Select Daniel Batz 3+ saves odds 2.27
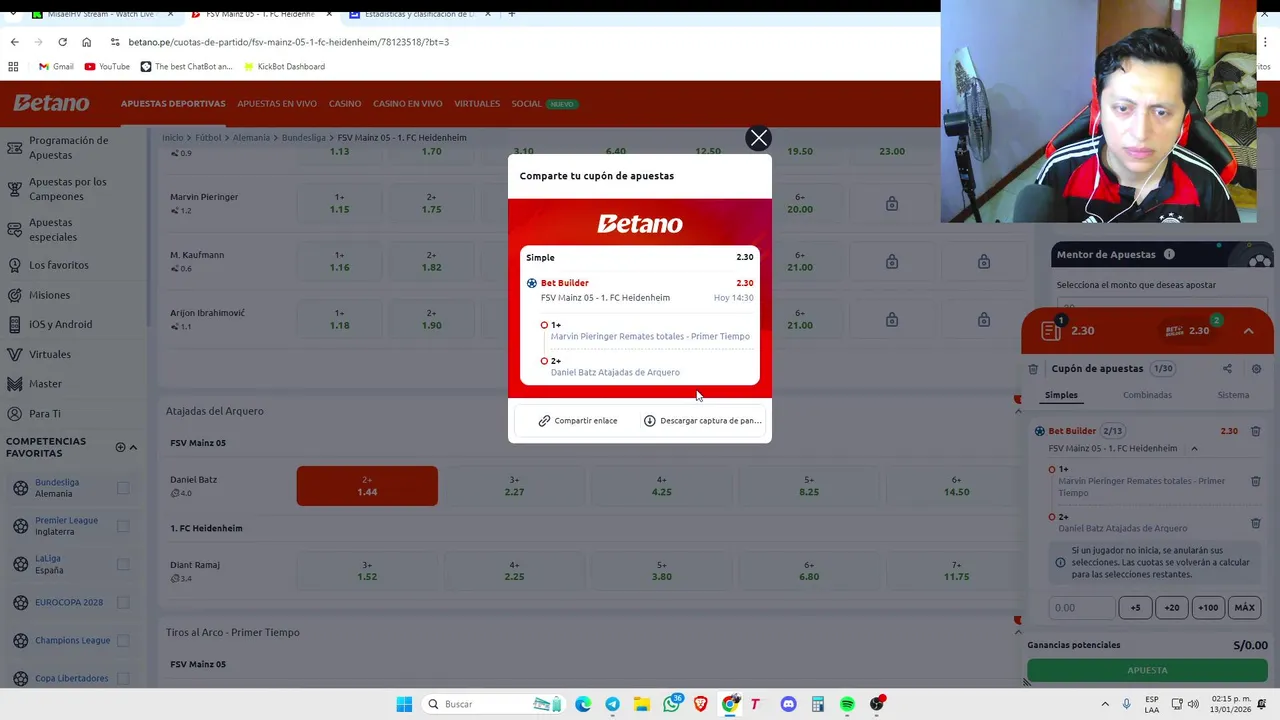The width and height of the screenshot is (1280, 720). coord(514,486)
